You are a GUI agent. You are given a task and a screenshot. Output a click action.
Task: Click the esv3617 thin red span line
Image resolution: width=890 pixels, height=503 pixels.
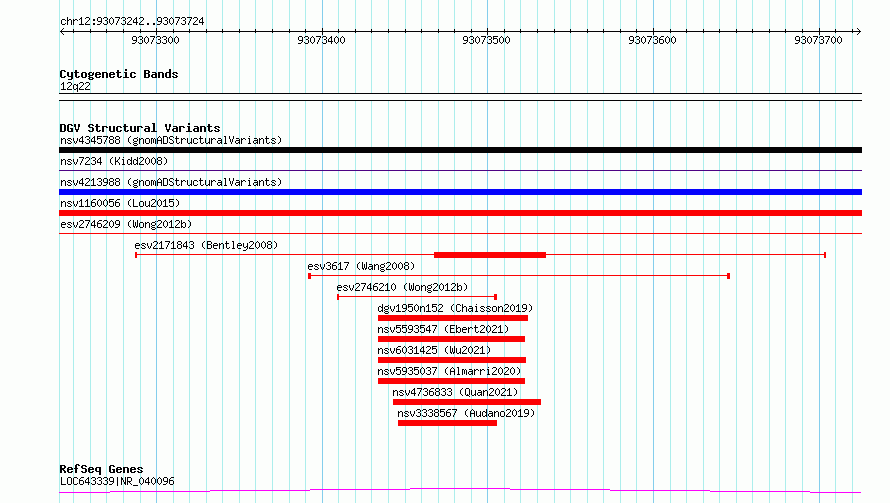[519, 276]
